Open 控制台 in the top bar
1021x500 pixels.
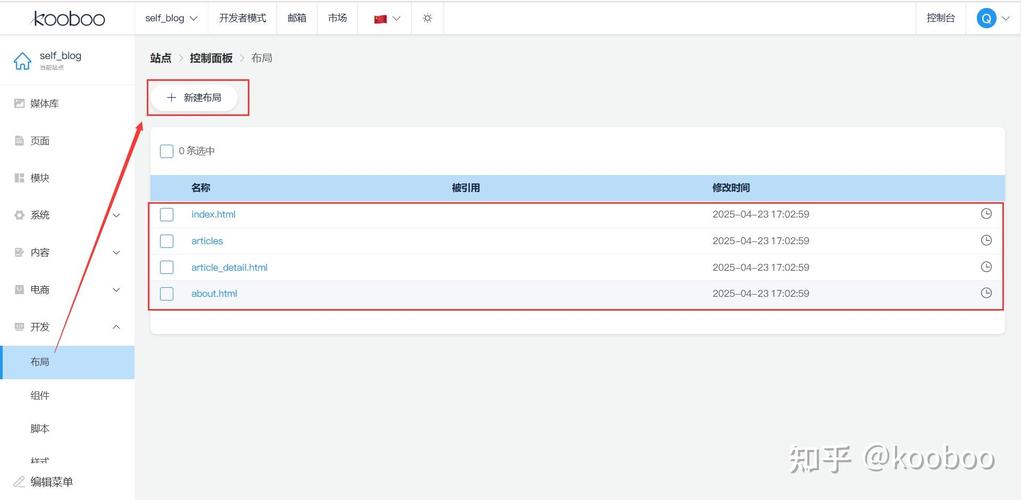pos(941,18)
